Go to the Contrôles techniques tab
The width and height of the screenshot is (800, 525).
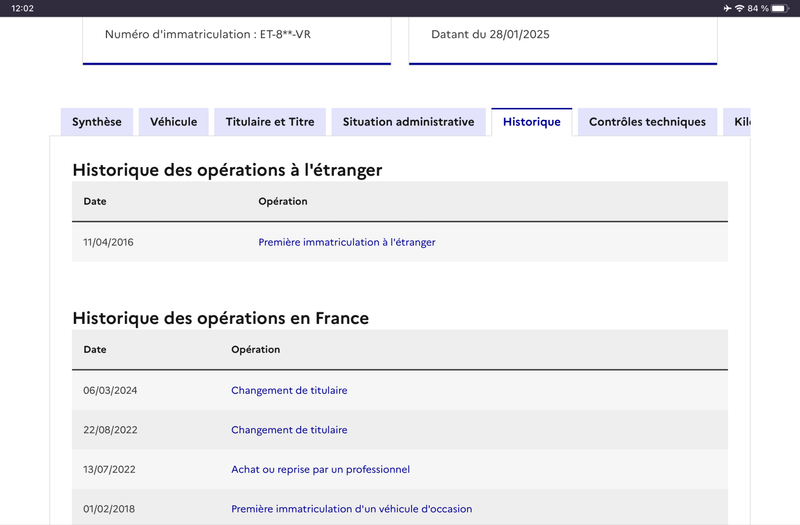(x=647, y=122)
